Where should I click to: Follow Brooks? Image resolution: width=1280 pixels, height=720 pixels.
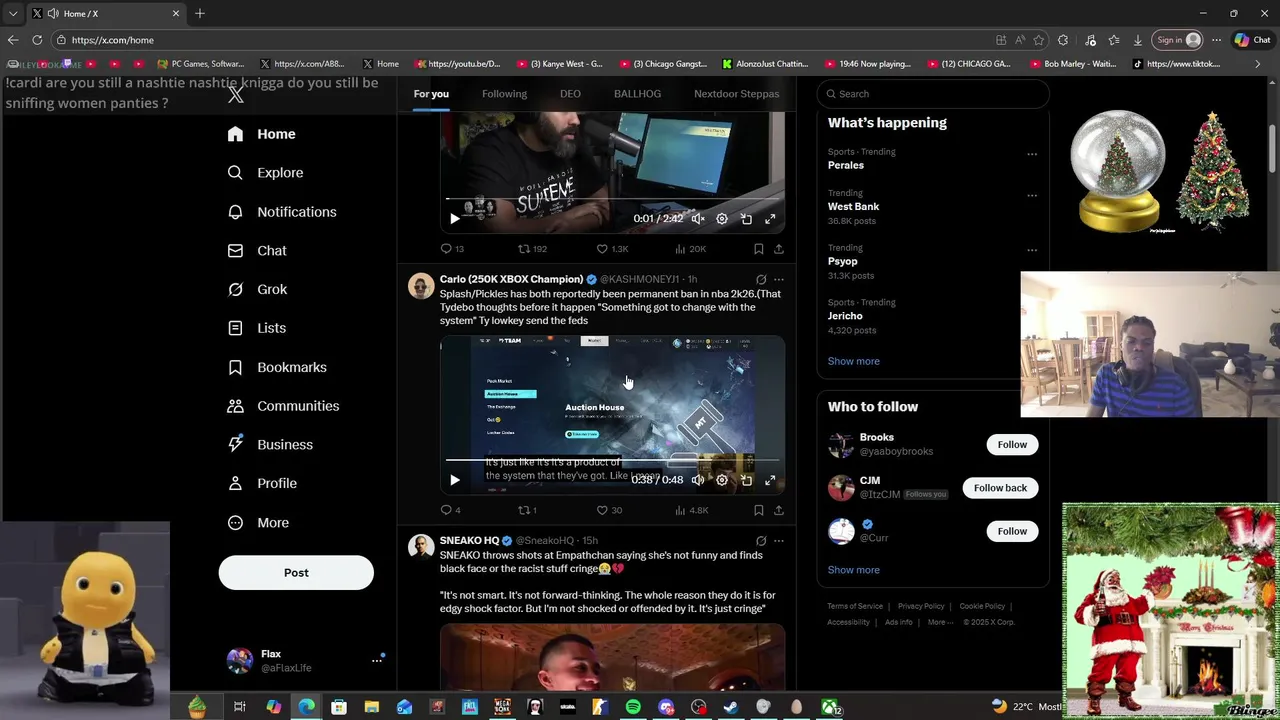(1012, 445)
